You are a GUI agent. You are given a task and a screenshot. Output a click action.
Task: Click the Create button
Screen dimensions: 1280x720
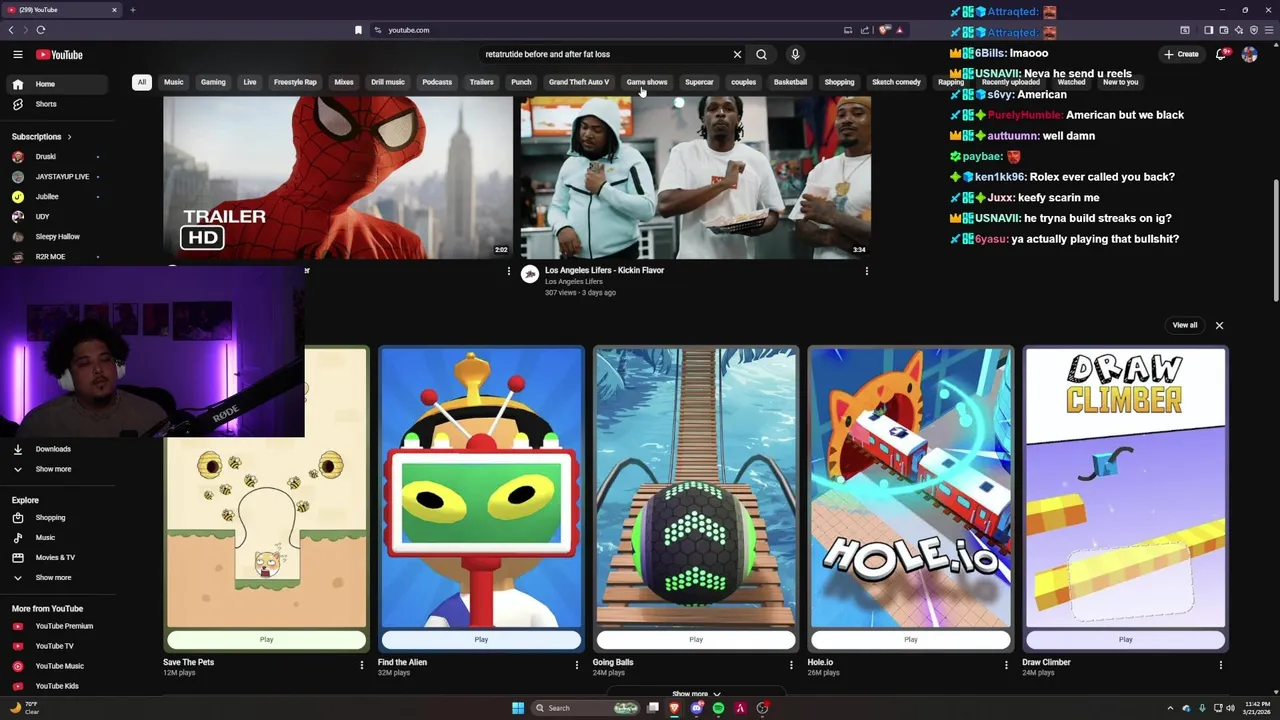pyautogui.click(x=1181, y=55)
